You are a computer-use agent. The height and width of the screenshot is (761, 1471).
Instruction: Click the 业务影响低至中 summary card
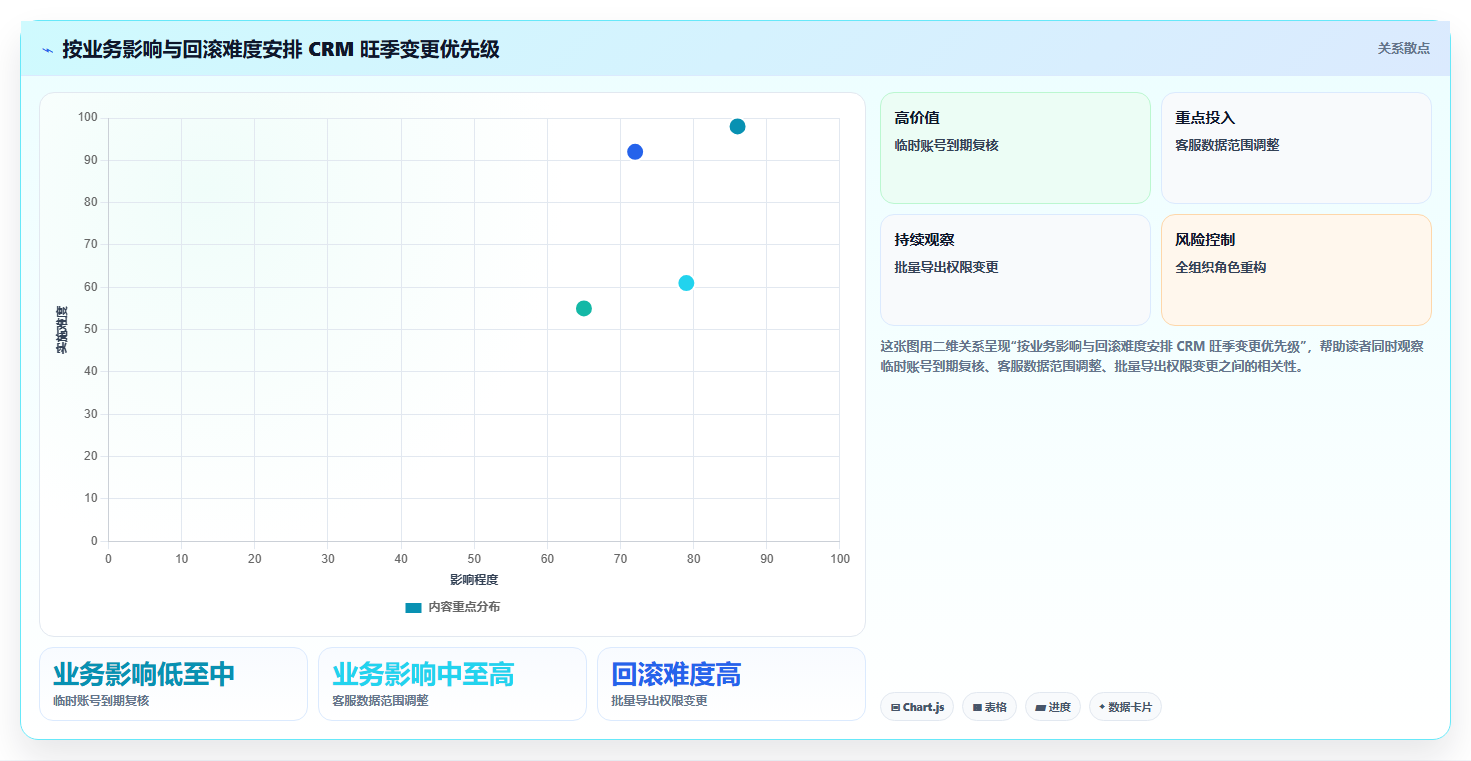tap(173, 684)
